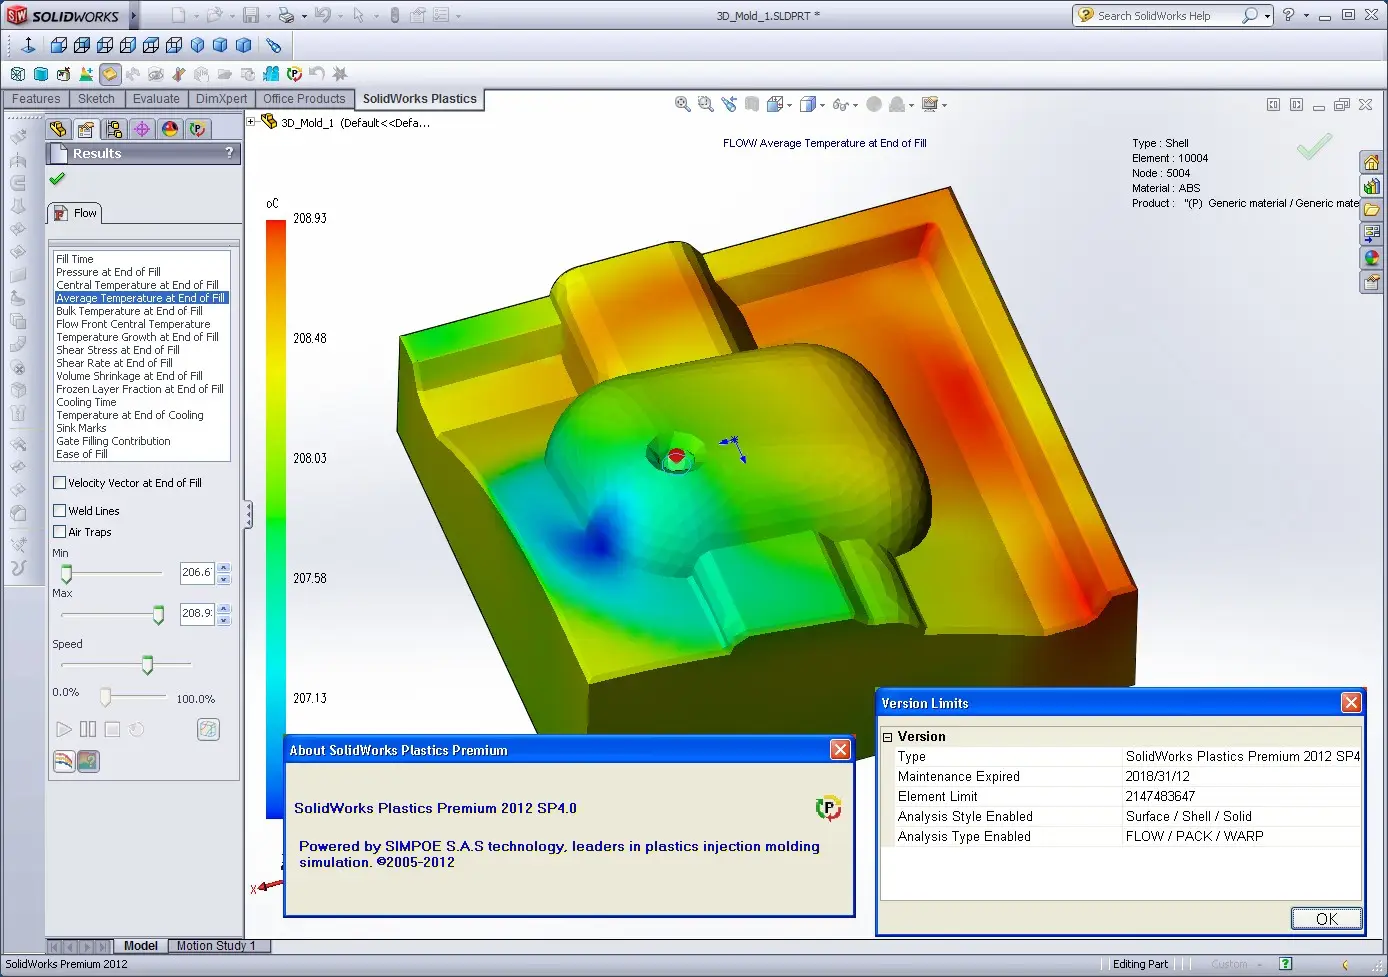Open the SolidWorks main menu flyout arrow
Image resolution: width=1388 pixels, height=977 pixels.
(x=134, y=15)
